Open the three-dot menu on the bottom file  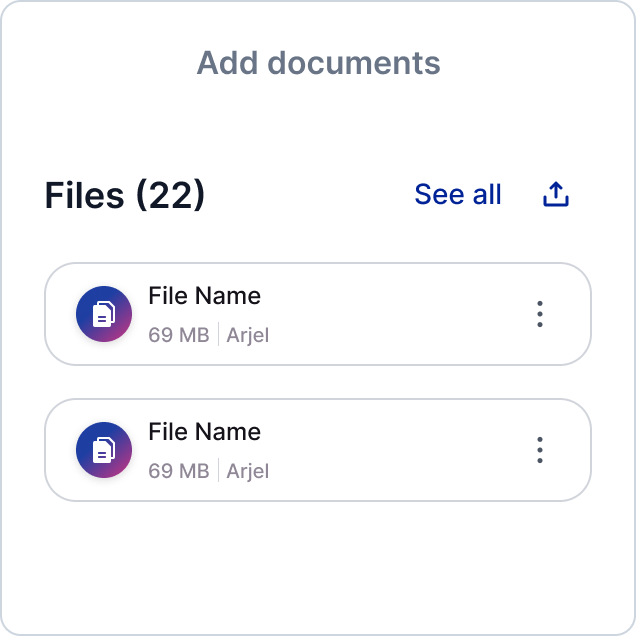540,450
